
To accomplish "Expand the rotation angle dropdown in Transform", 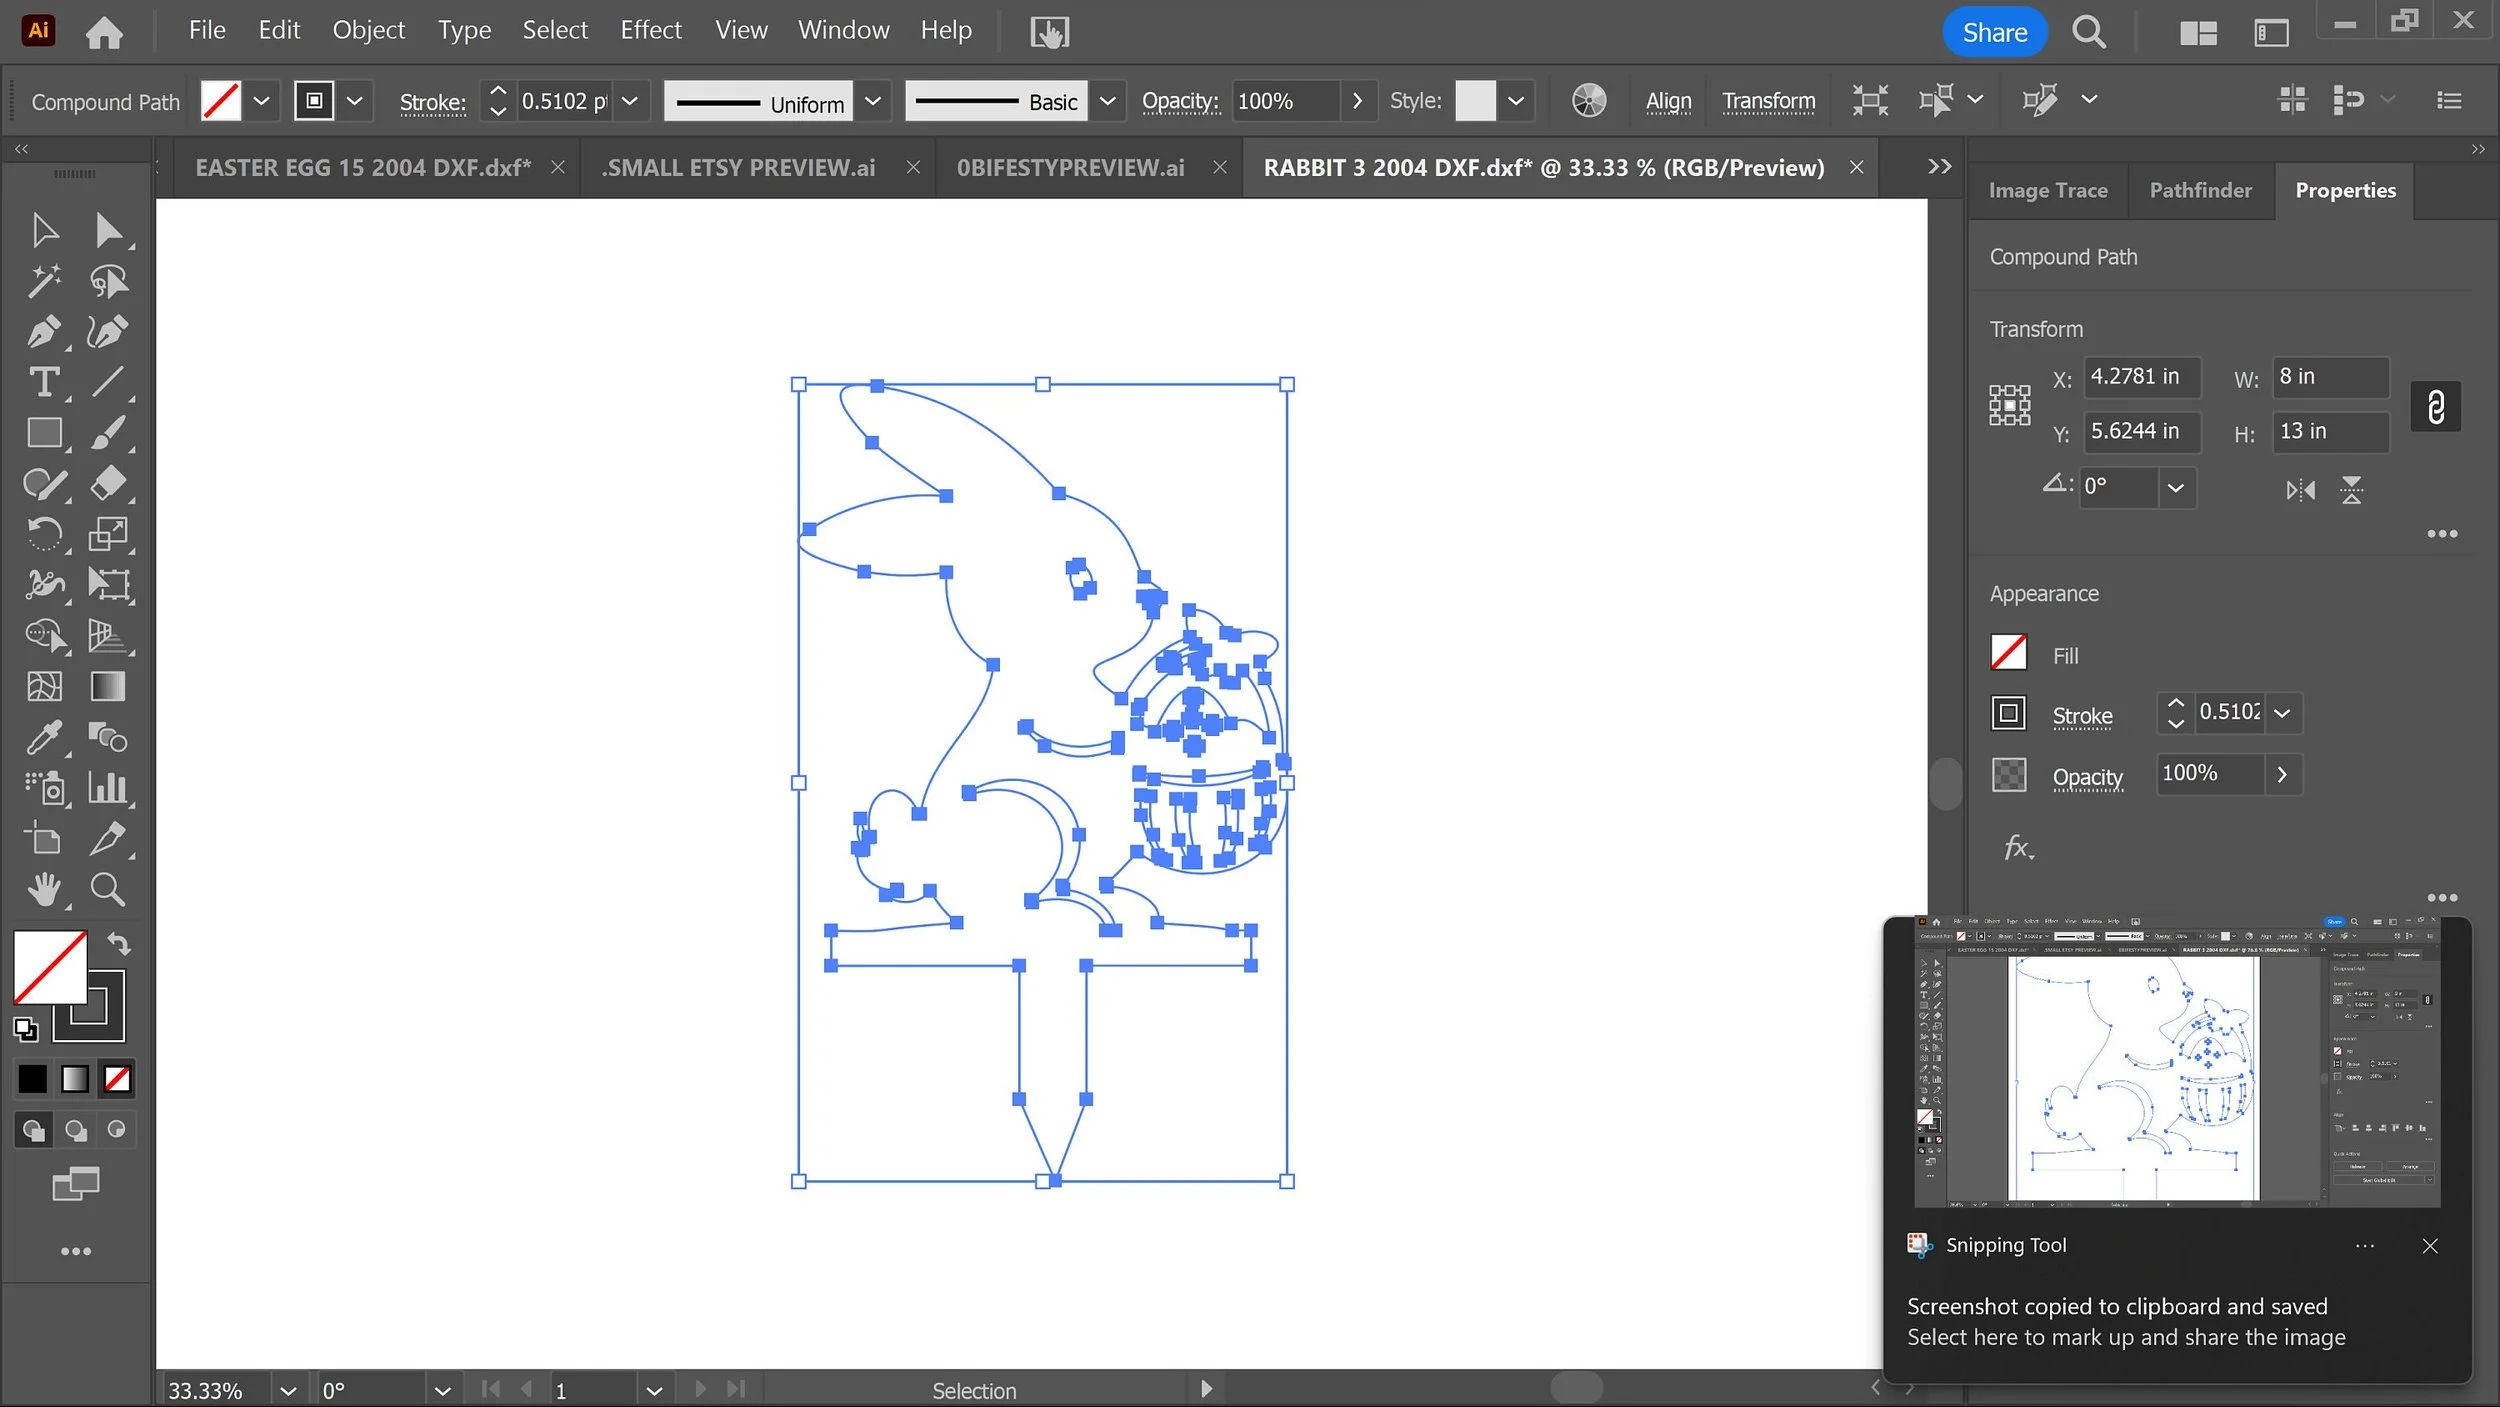I will click(2175, 488).
